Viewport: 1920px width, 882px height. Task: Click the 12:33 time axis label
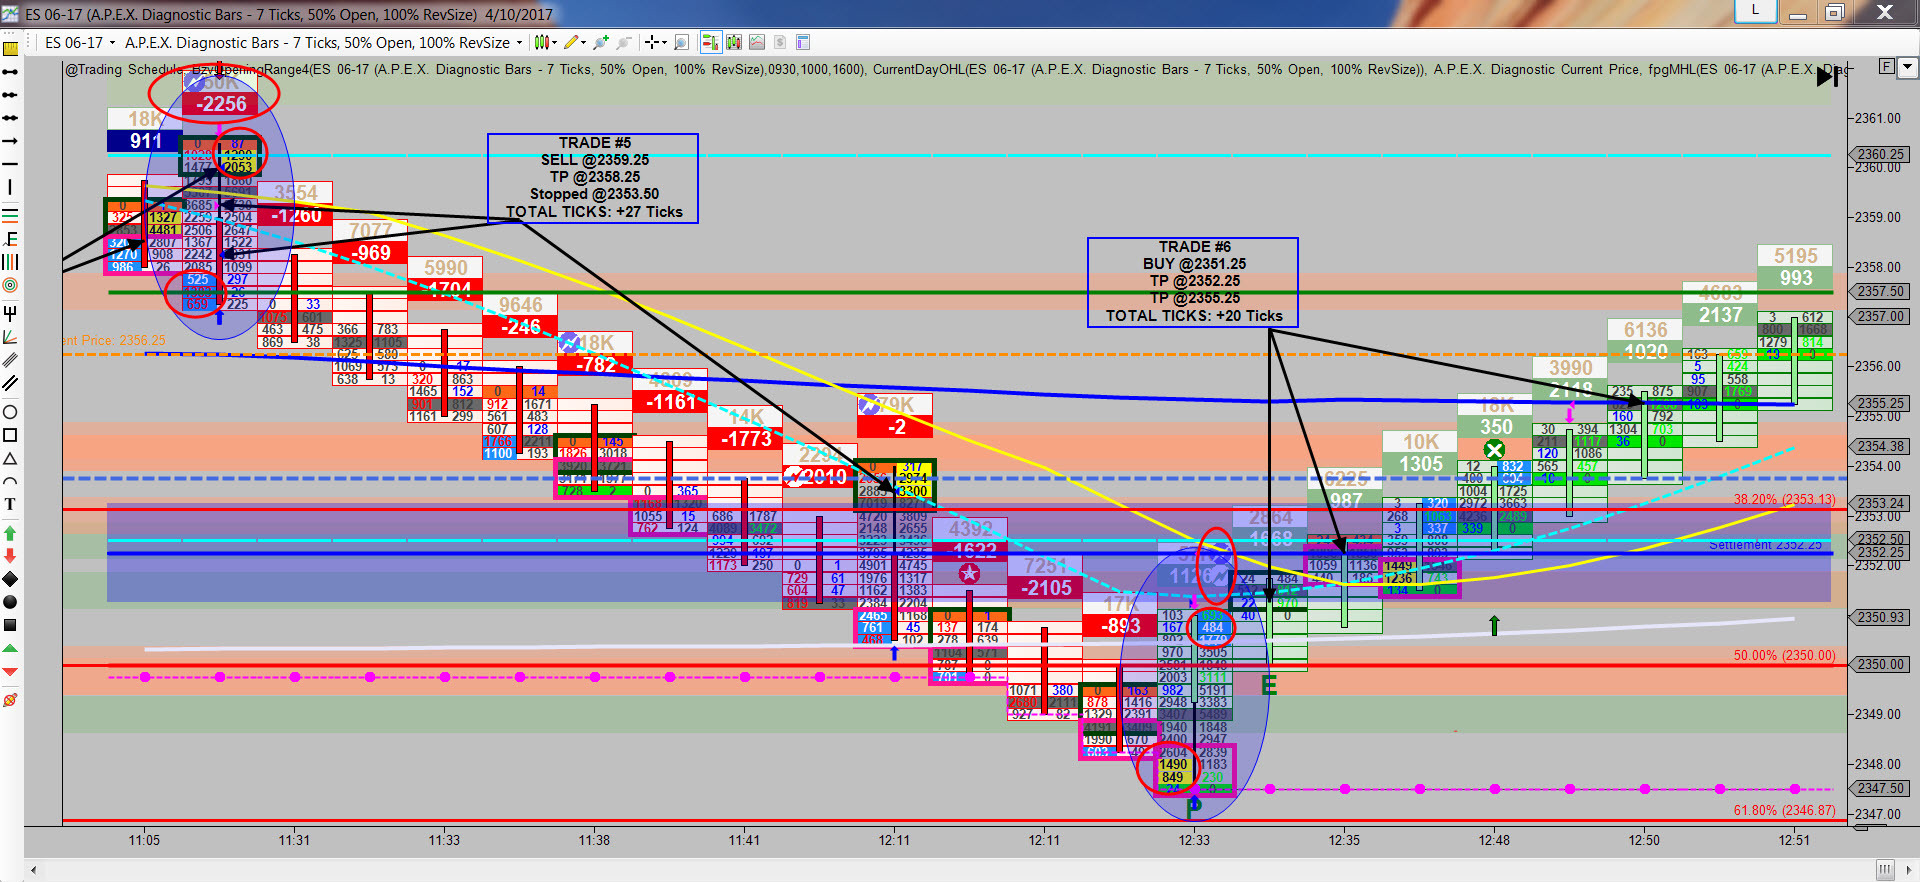1194,840
